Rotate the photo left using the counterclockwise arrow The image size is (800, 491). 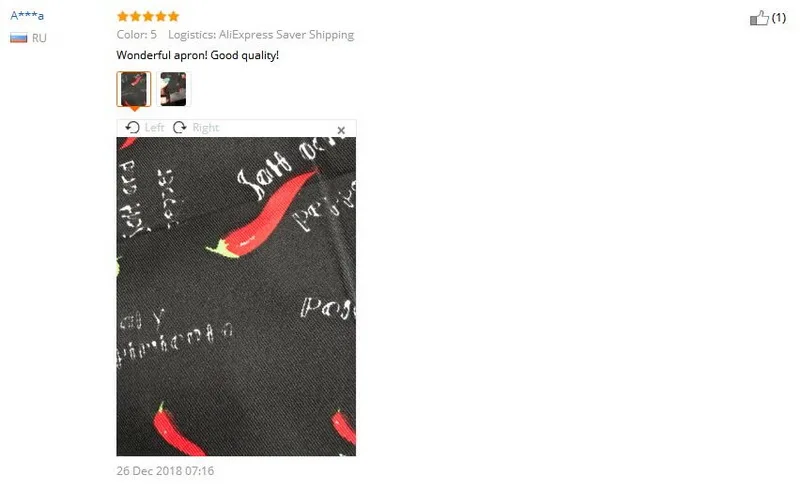point(132,128)
